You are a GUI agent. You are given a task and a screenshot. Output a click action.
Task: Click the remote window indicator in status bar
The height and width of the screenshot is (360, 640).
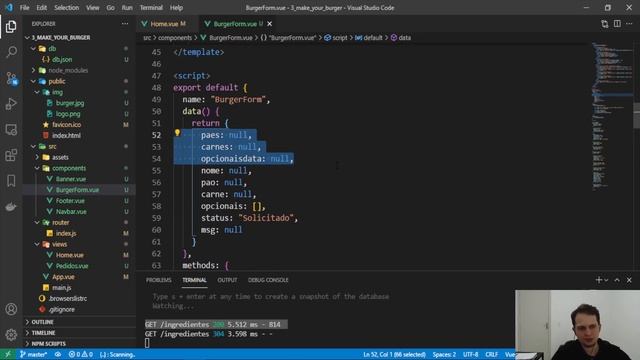point(8,354)
